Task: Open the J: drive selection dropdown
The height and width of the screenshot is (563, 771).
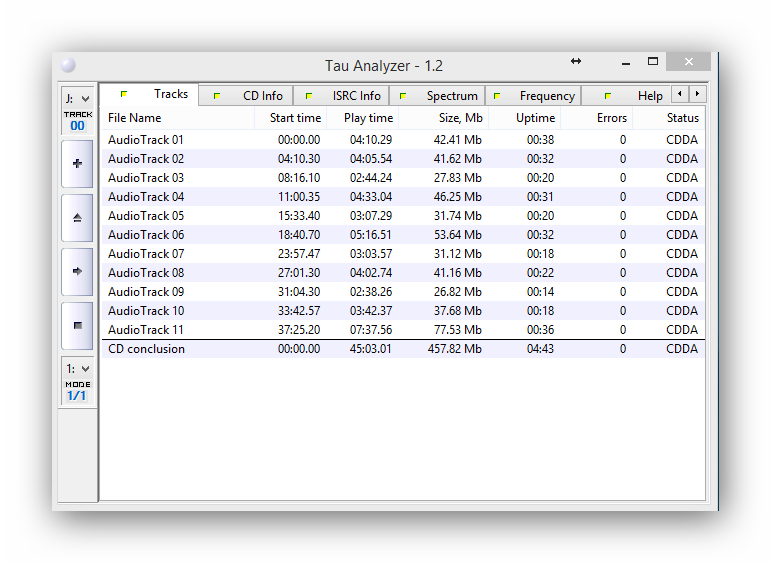Action: click(x=77, y=98)
